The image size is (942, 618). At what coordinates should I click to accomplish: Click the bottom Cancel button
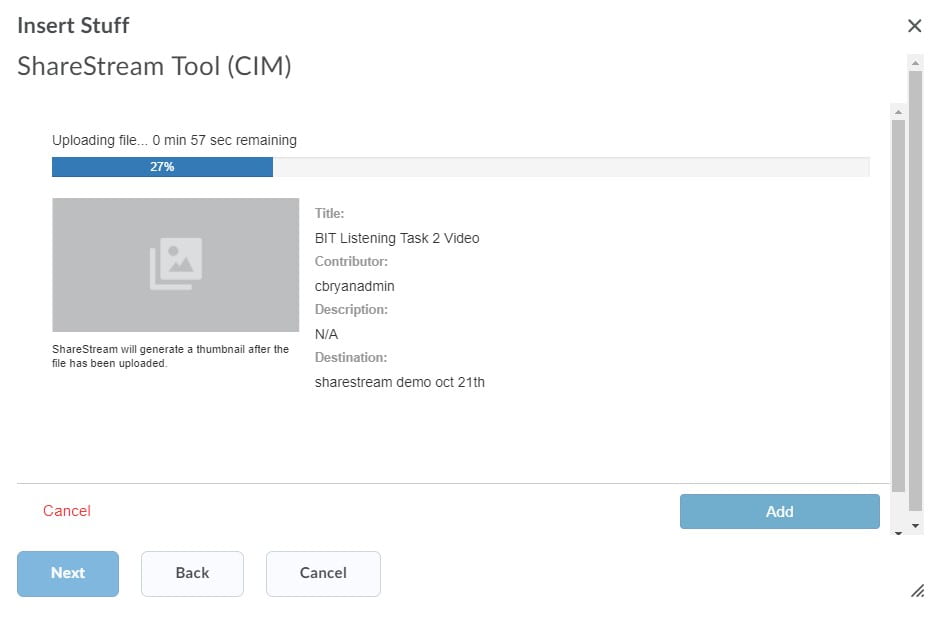[x=323, y=574]
